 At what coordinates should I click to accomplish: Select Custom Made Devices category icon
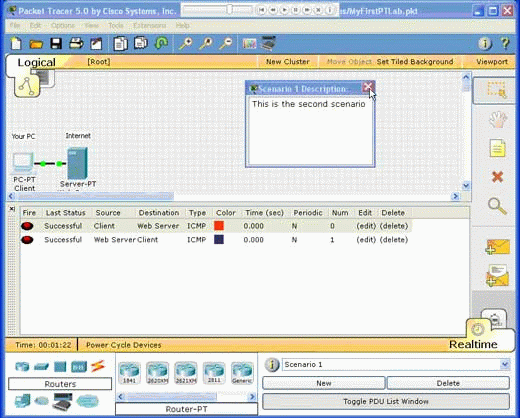pos(62,401)
